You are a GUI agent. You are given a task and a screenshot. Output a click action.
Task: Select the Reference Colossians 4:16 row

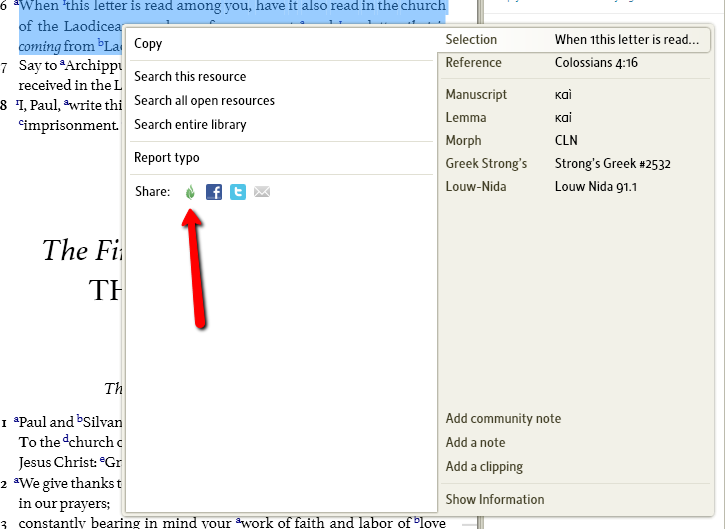coord(576,63)
